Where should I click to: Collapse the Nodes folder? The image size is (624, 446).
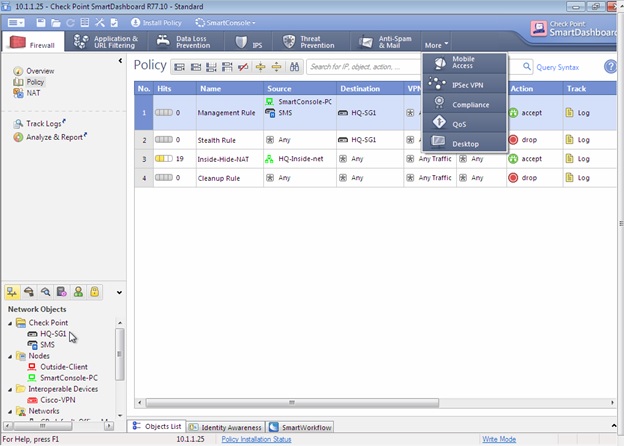(10, 356)
